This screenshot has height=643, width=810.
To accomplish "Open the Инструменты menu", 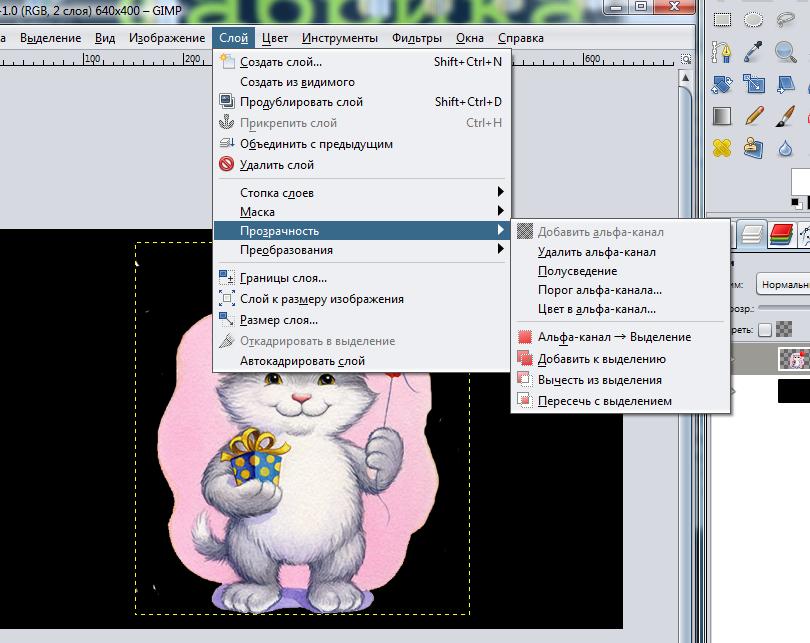I will 340,38.
